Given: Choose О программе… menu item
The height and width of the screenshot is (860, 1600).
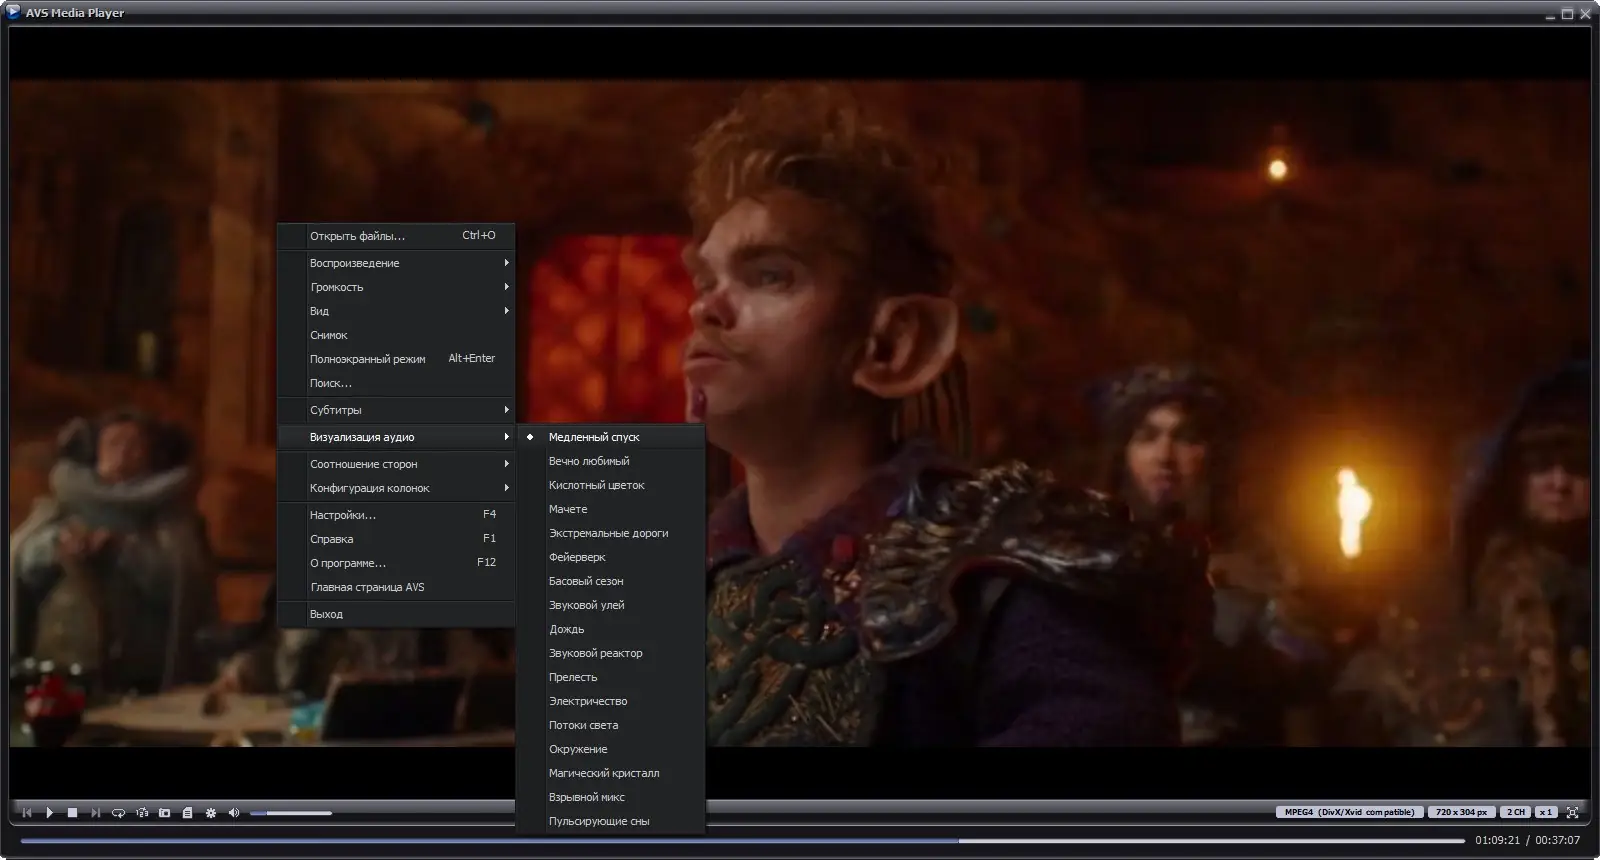Looking at the screenshot, I should [396, 563].
